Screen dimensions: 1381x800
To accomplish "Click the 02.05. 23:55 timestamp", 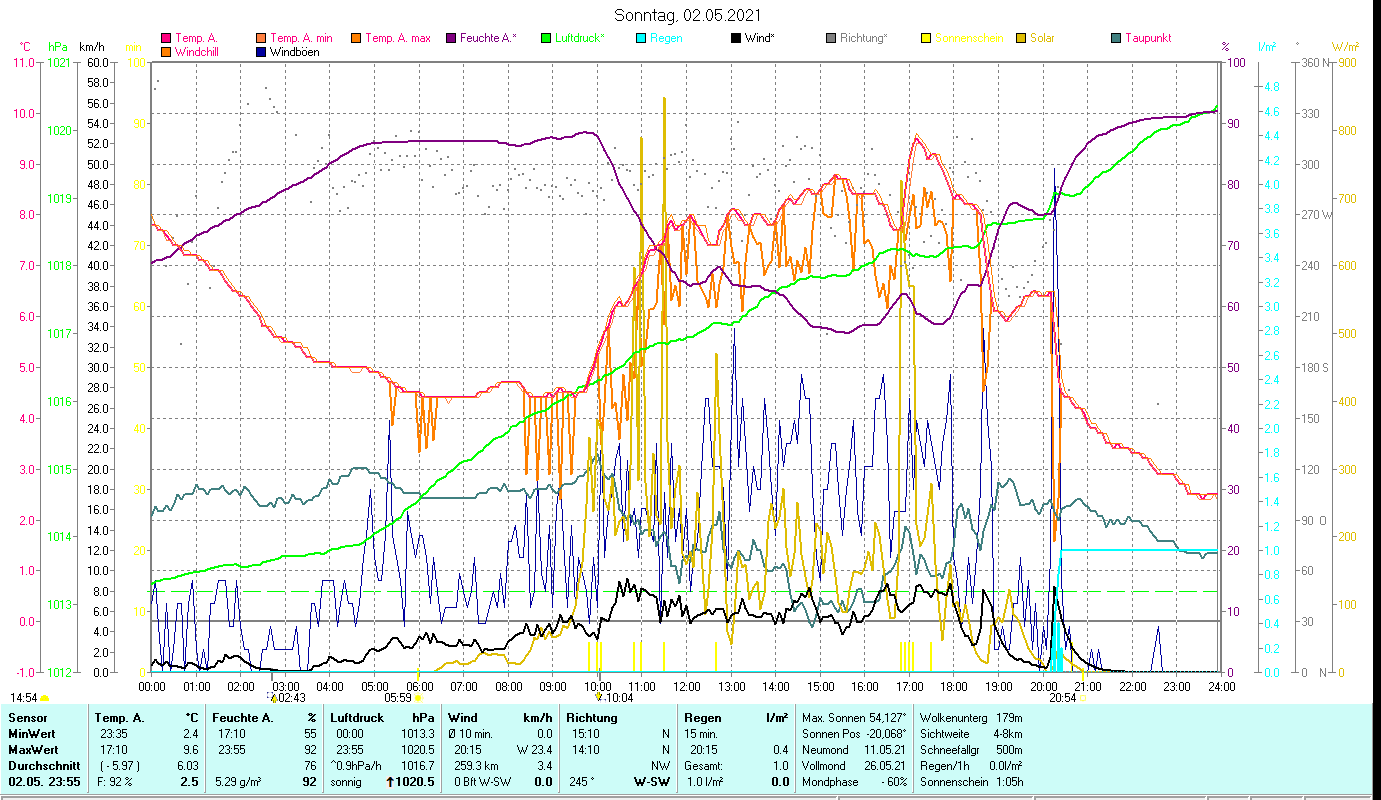I will [44, 782].
